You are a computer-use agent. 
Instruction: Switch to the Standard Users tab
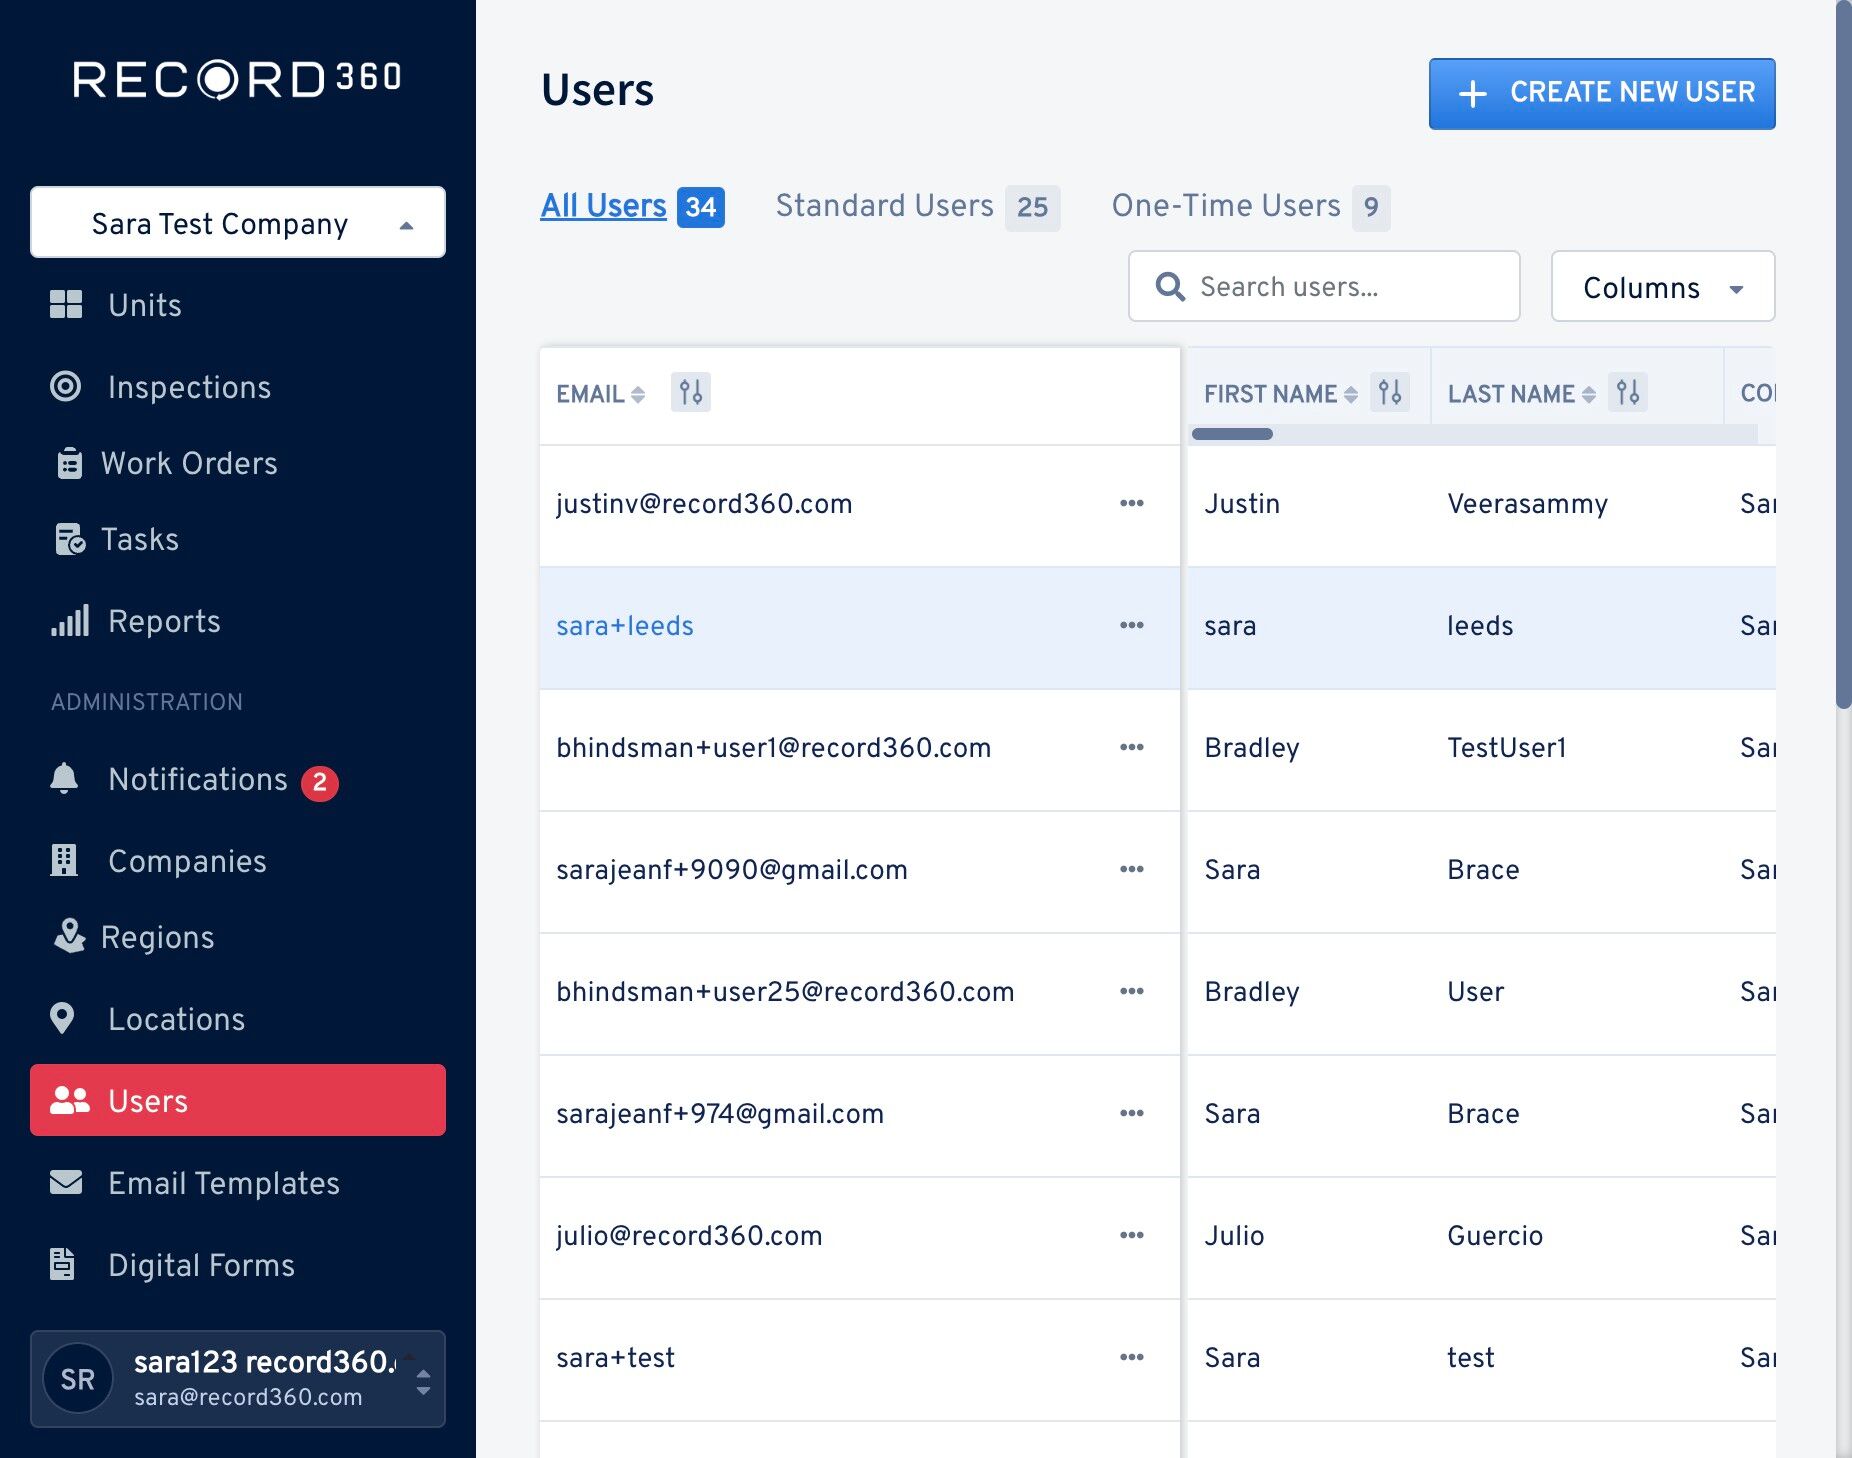click(x=917, y=206)
